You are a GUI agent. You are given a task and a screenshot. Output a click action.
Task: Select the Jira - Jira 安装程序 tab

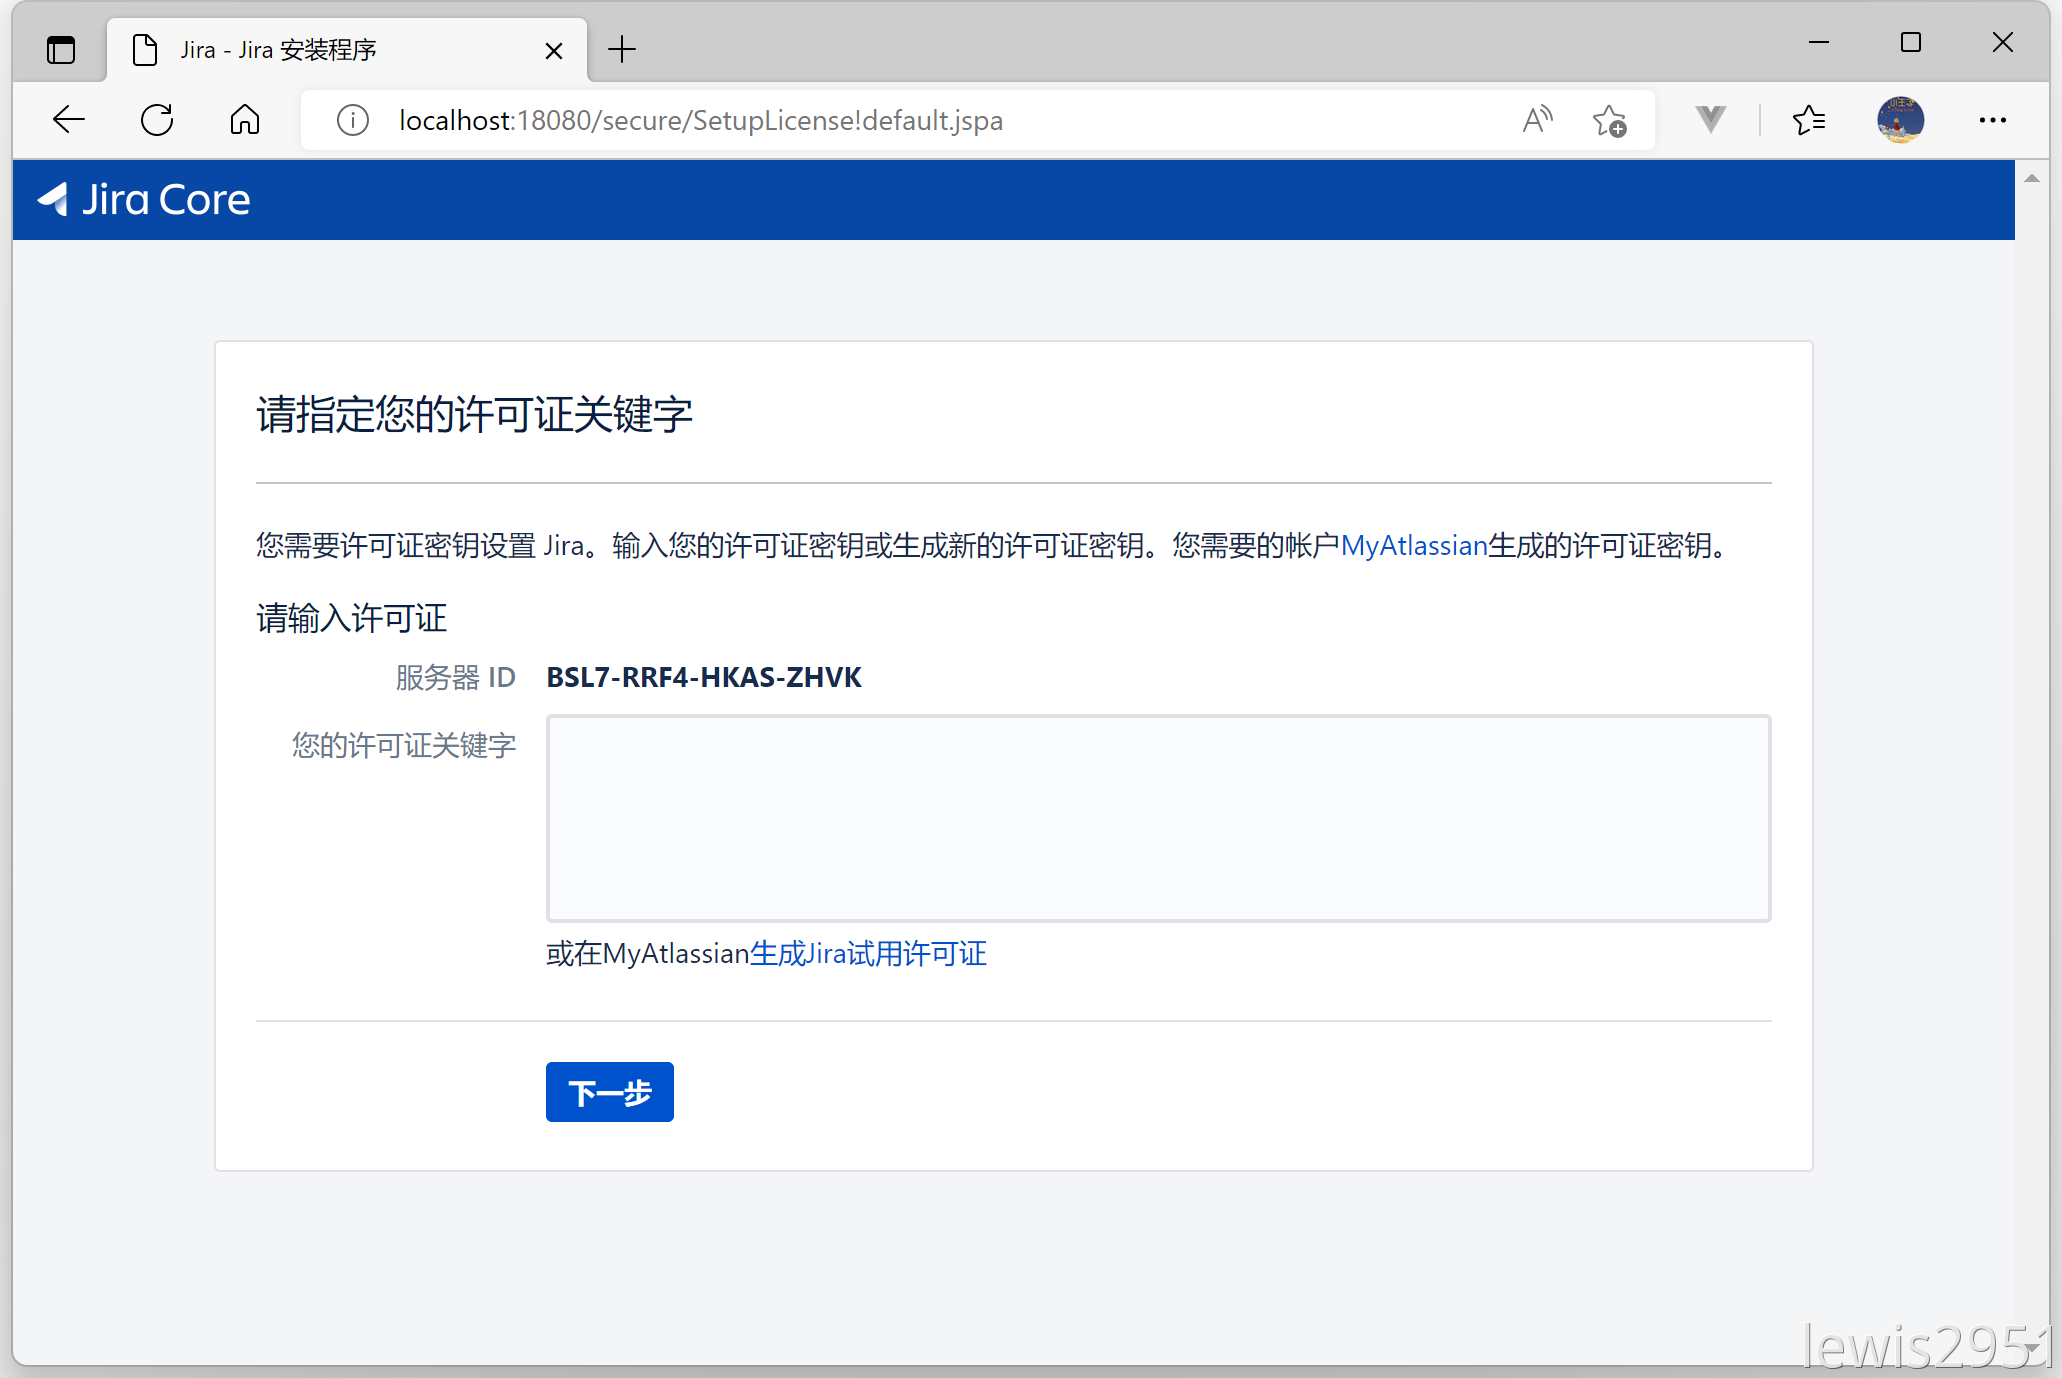[347, 49]
